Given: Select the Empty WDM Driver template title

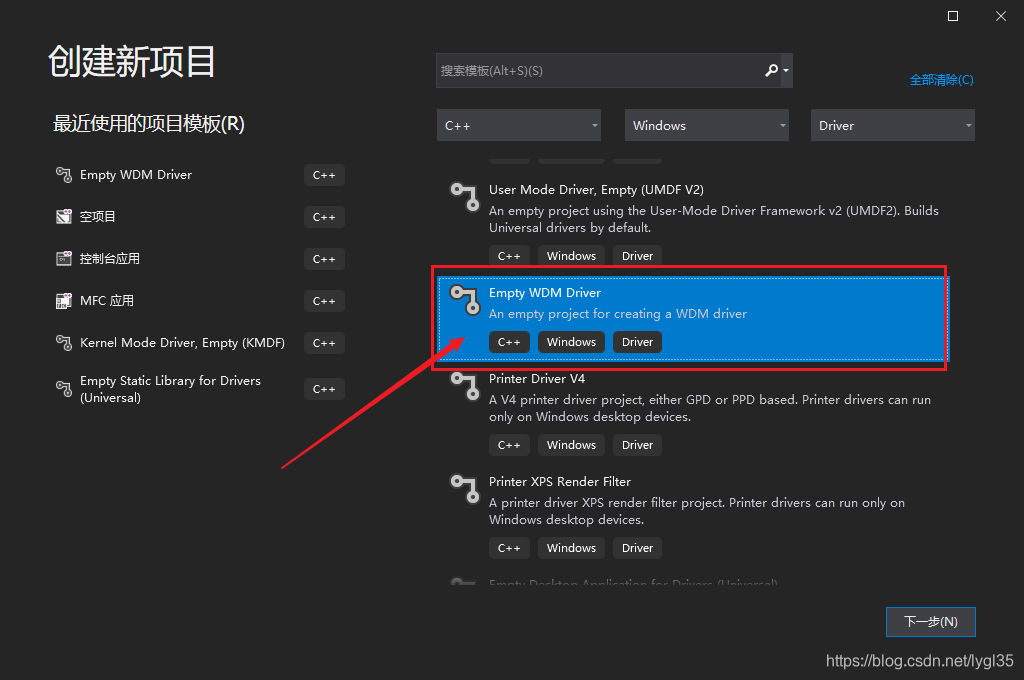Looking at the screenshot, I should point(545,293).
